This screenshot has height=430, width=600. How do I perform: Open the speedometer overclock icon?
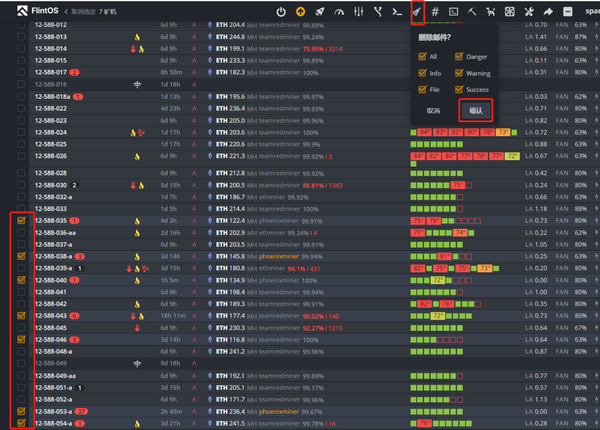(339, 11)
